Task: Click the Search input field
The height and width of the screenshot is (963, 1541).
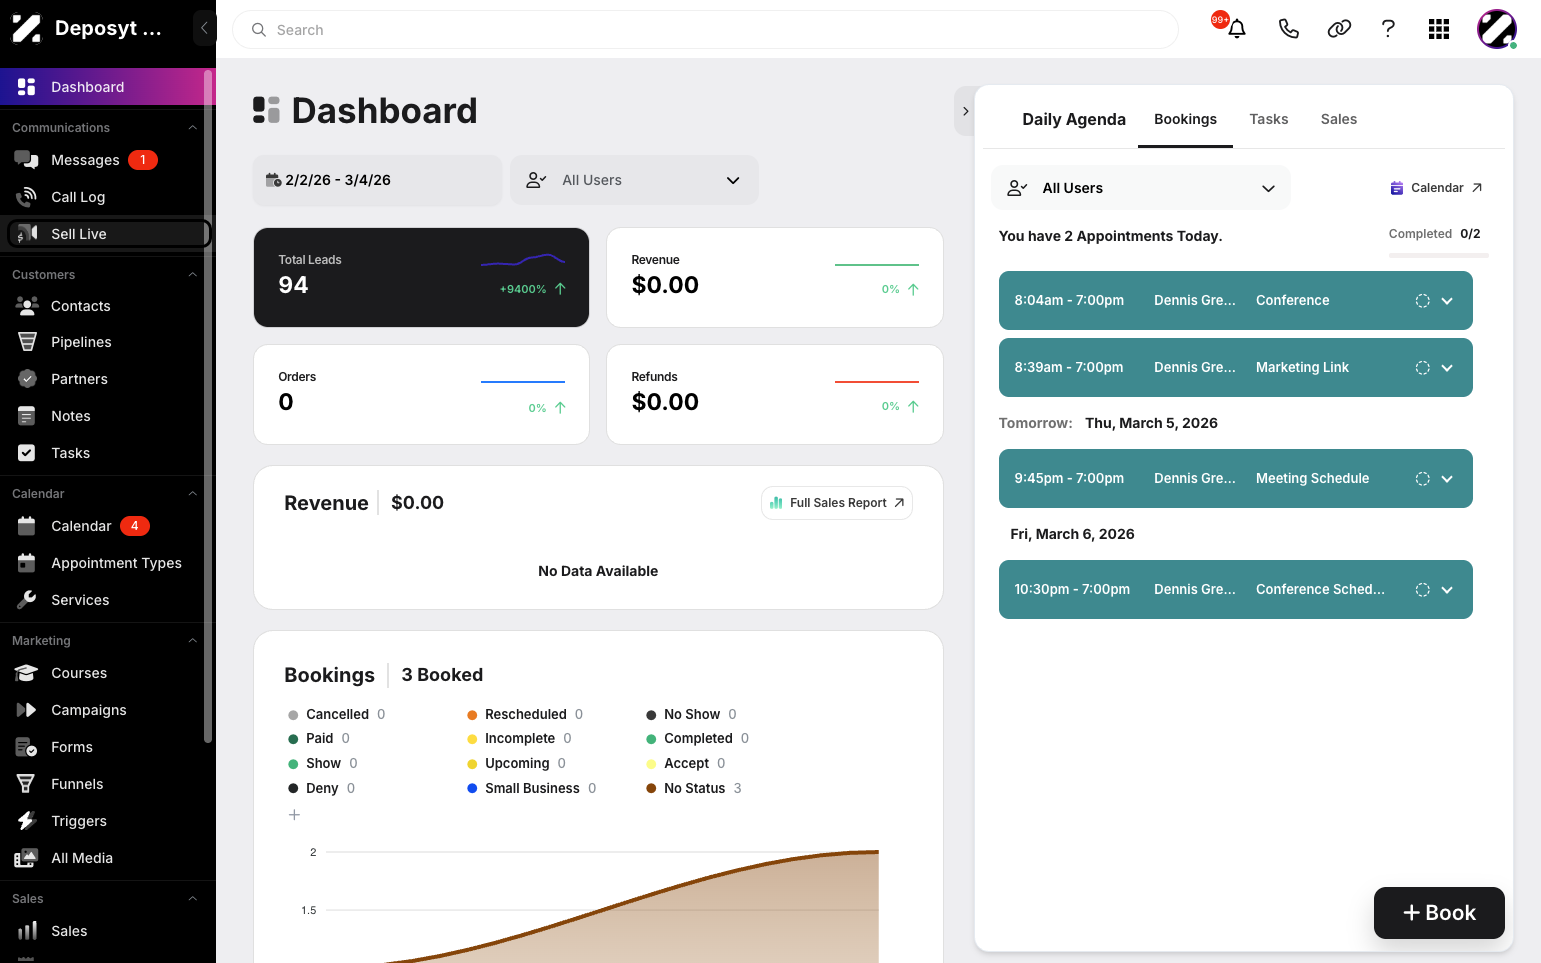Action: click(705, 30)
